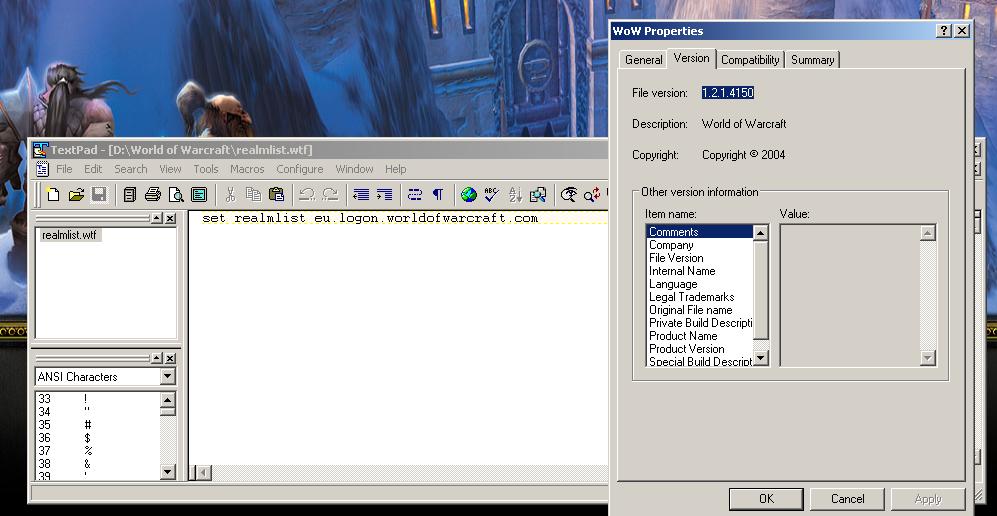Select realmlist.wtf in document selector

click(69, 235)
